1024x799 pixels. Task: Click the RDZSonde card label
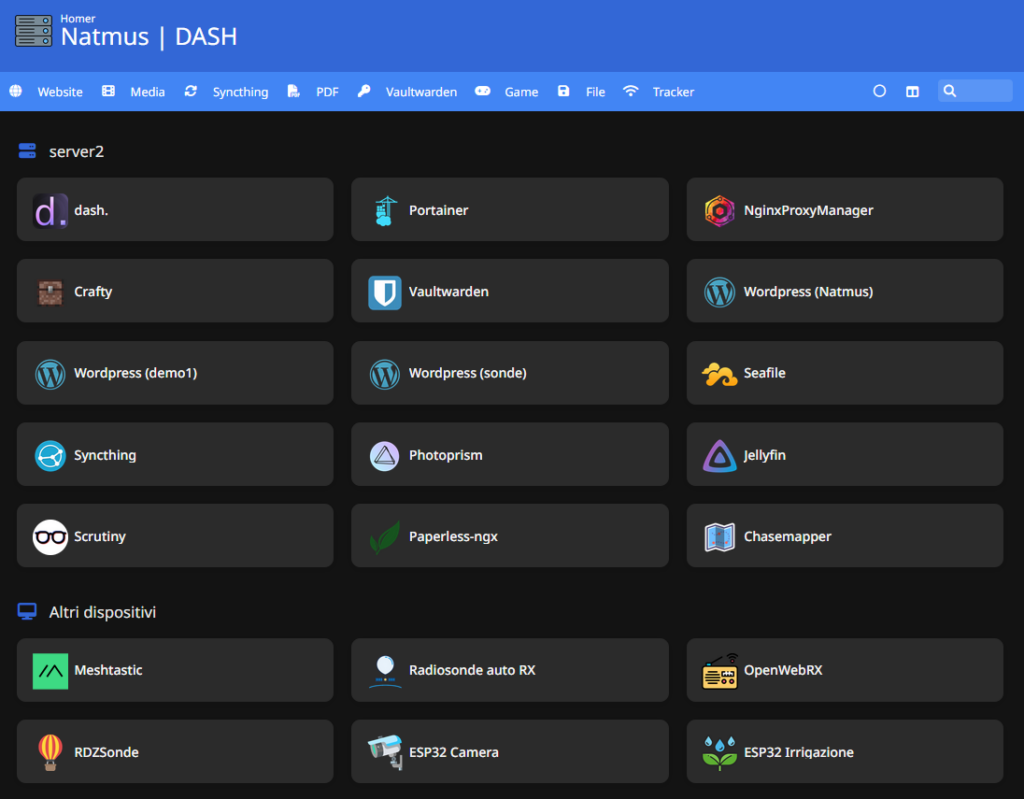click(x=106, y=752)
